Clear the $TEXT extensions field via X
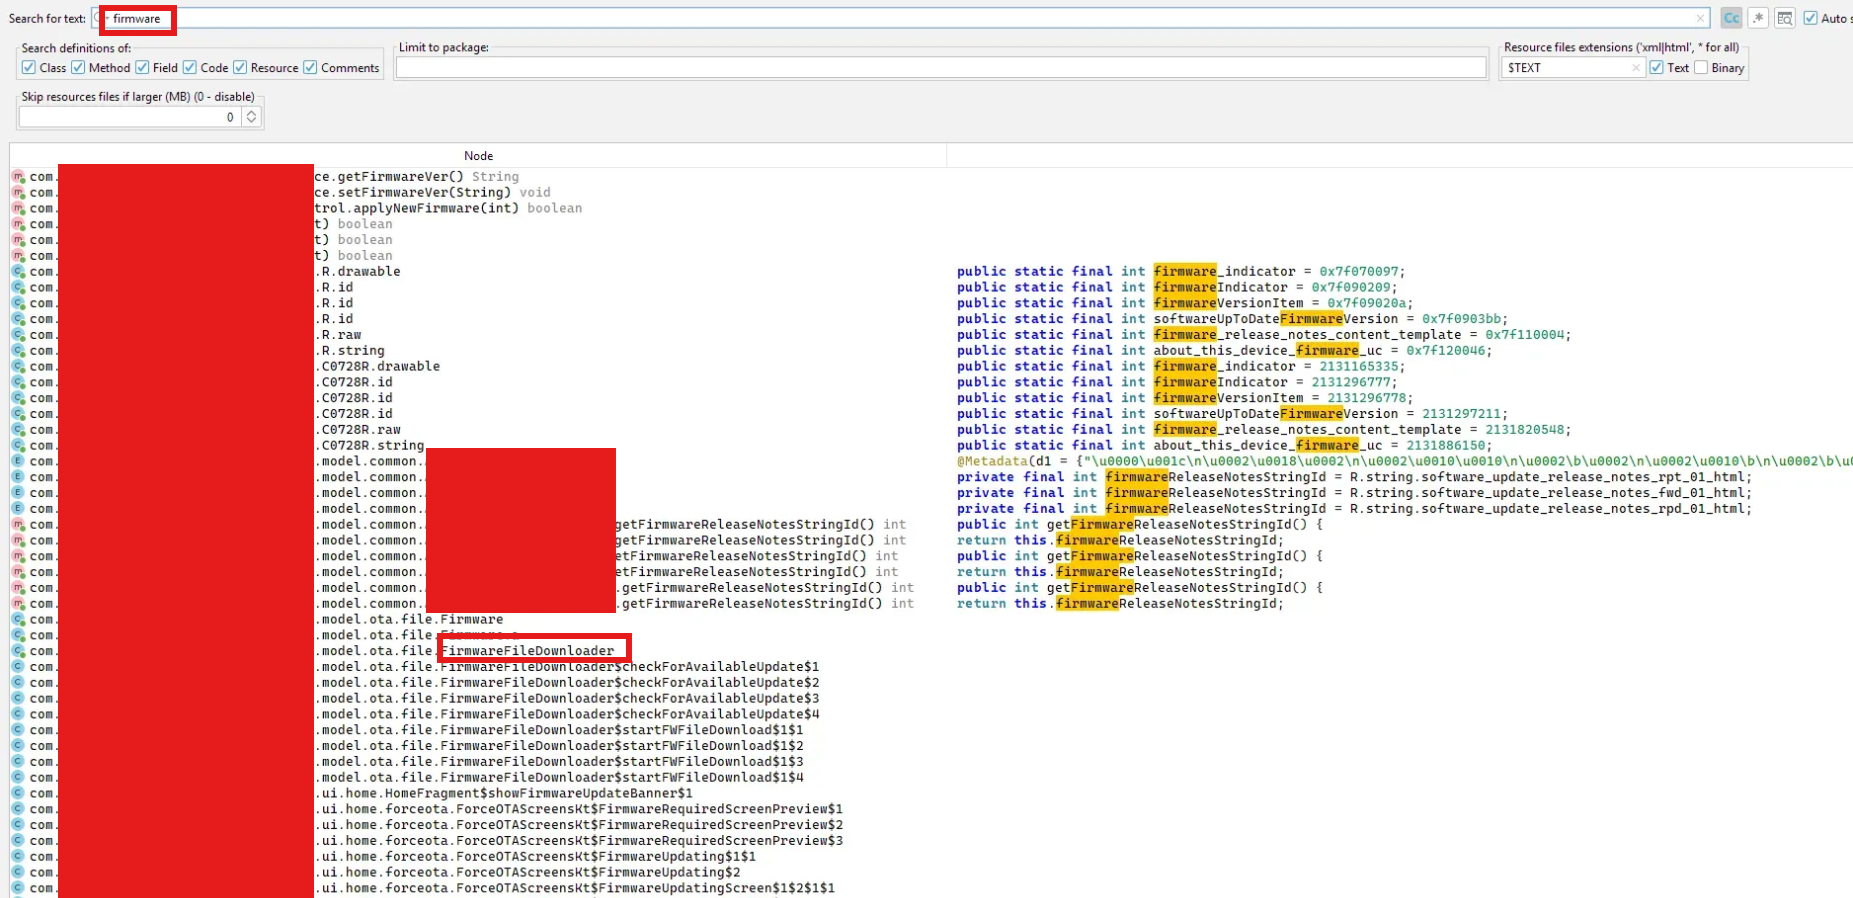Viewport: 1853px width, 898px height. (x=1636, y=68)
